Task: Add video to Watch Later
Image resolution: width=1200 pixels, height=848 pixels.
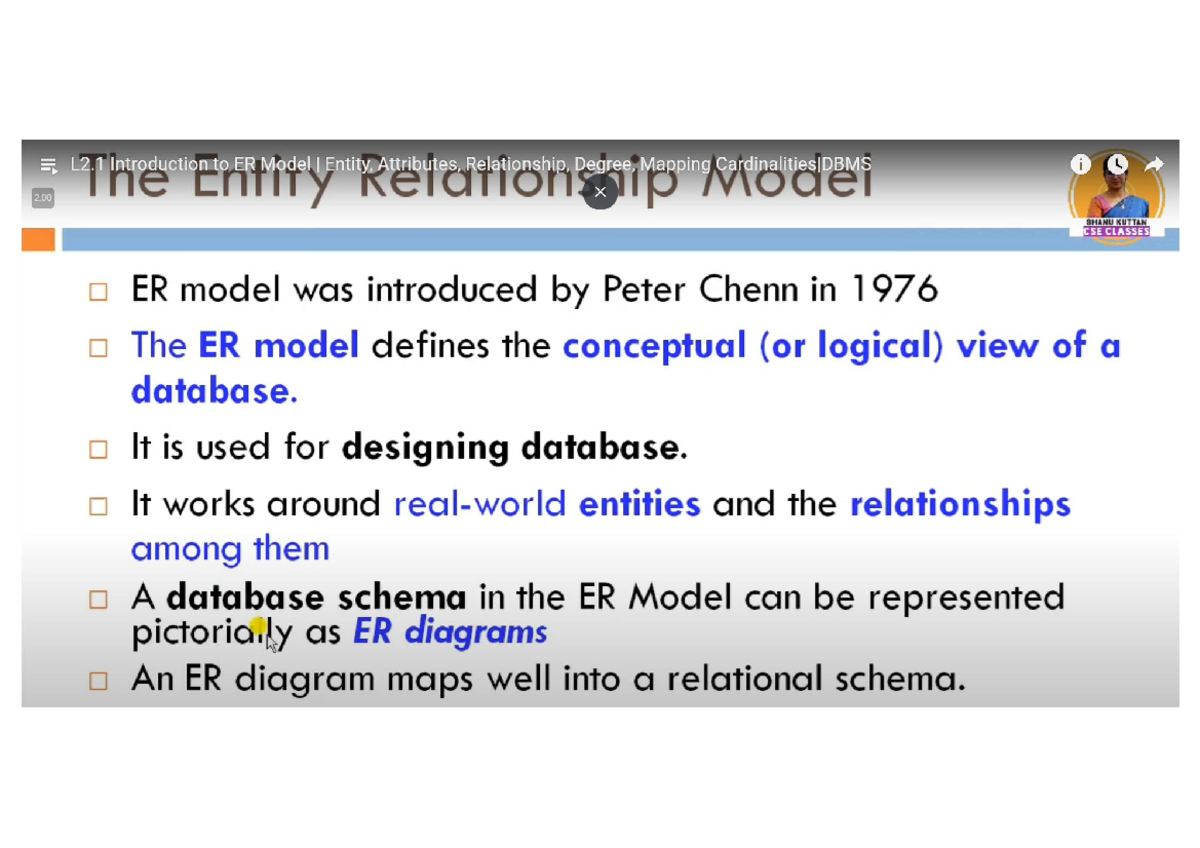Action: [x=1117, y=164]
